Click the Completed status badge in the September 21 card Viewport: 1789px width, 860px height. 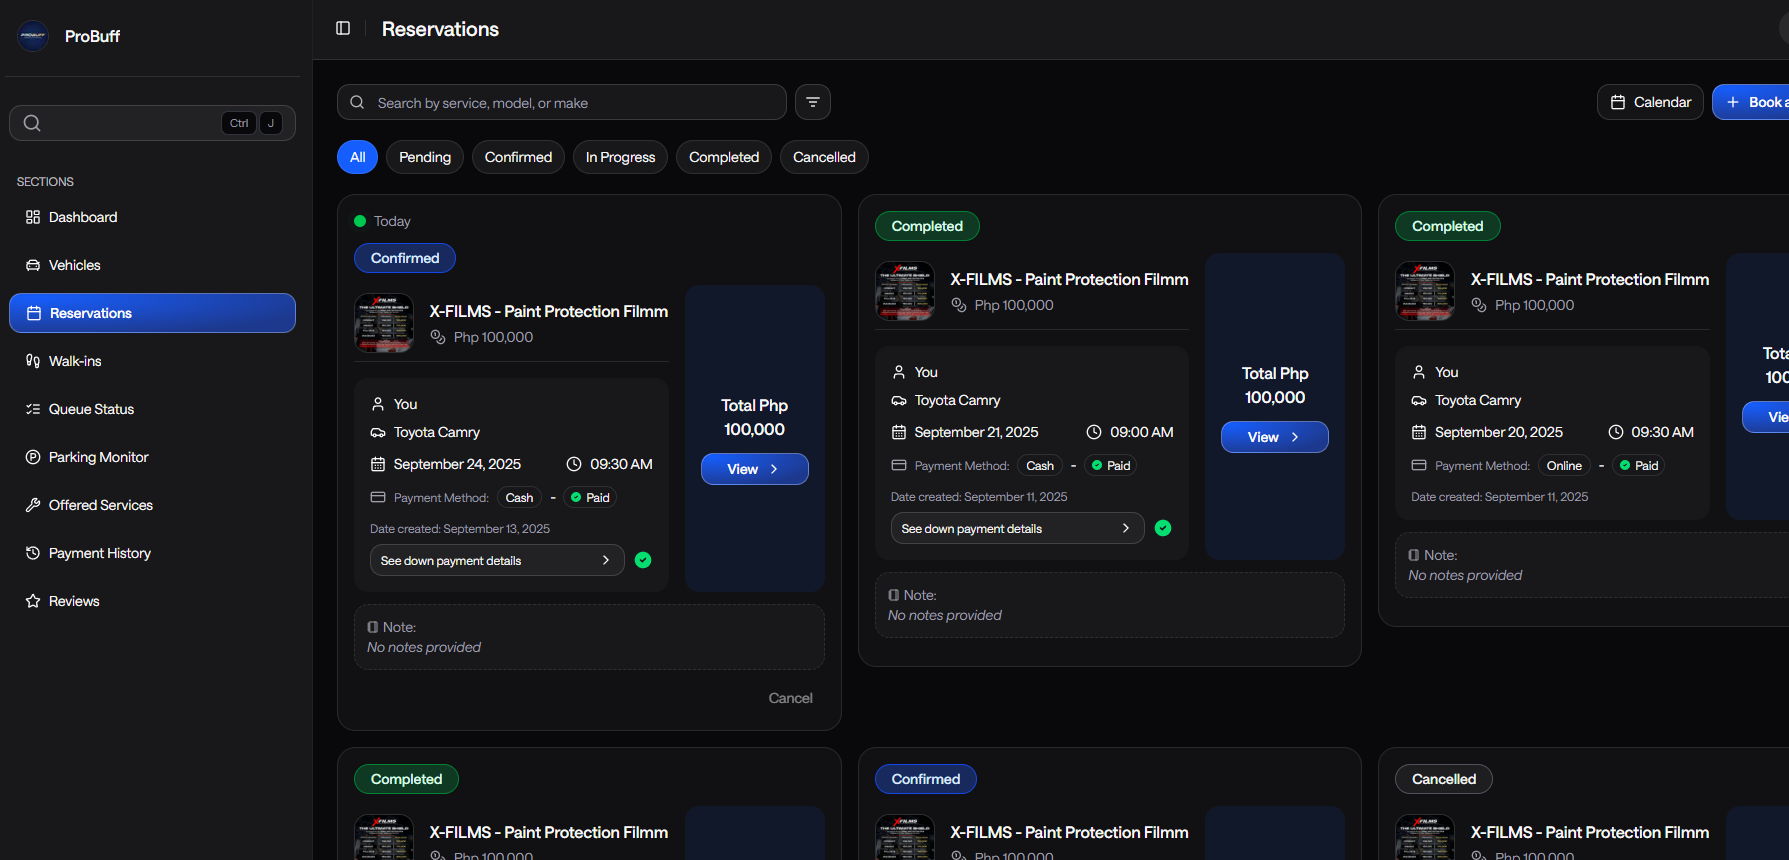point(927,226)
